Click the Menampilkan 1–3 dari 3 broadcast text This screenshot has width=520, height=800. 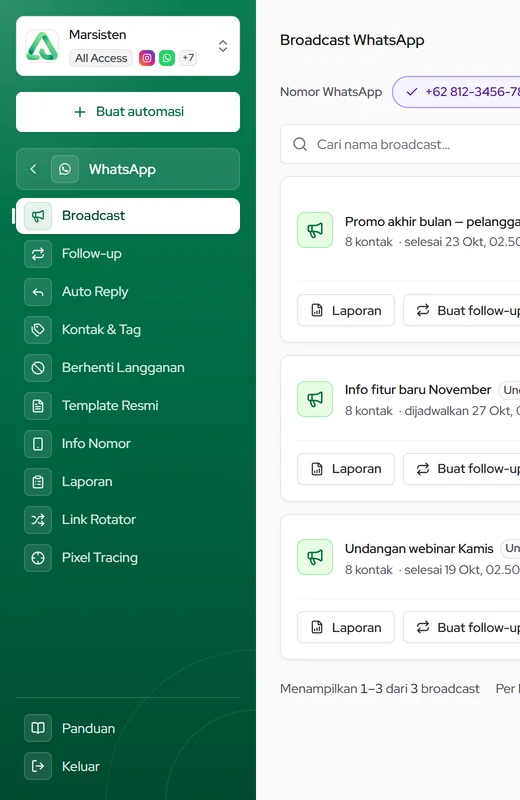coord(380,689)
